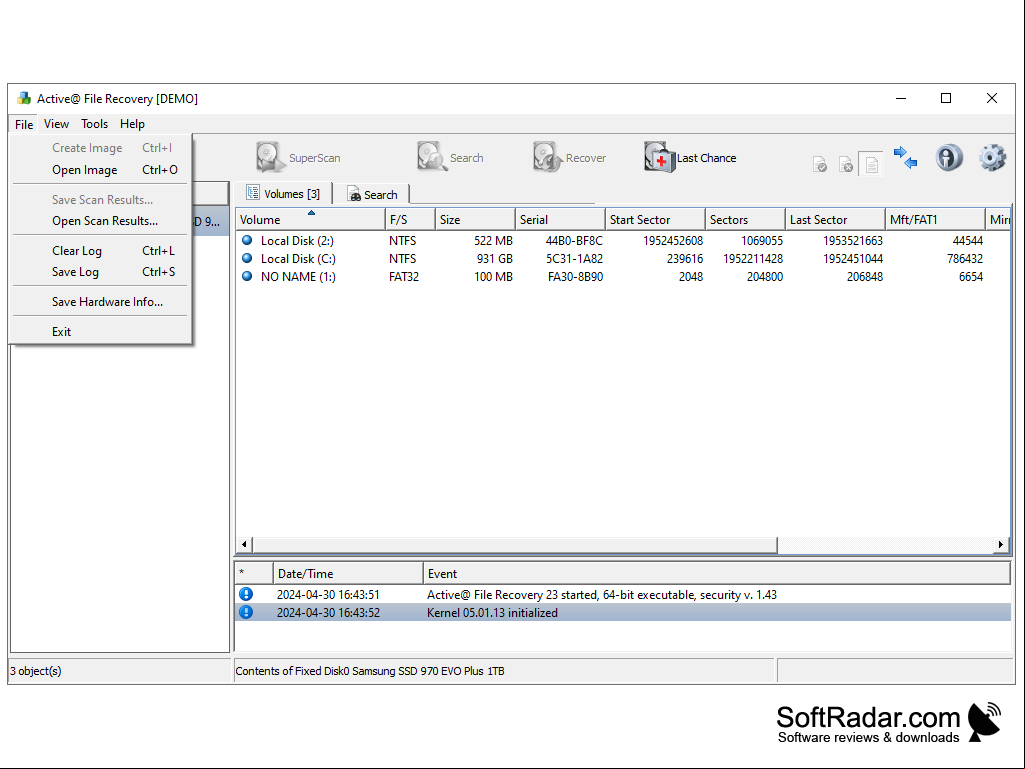The width and height of the screenshot is (1025, 769).
Task: Open the View menu
Action: coord(56,124)
